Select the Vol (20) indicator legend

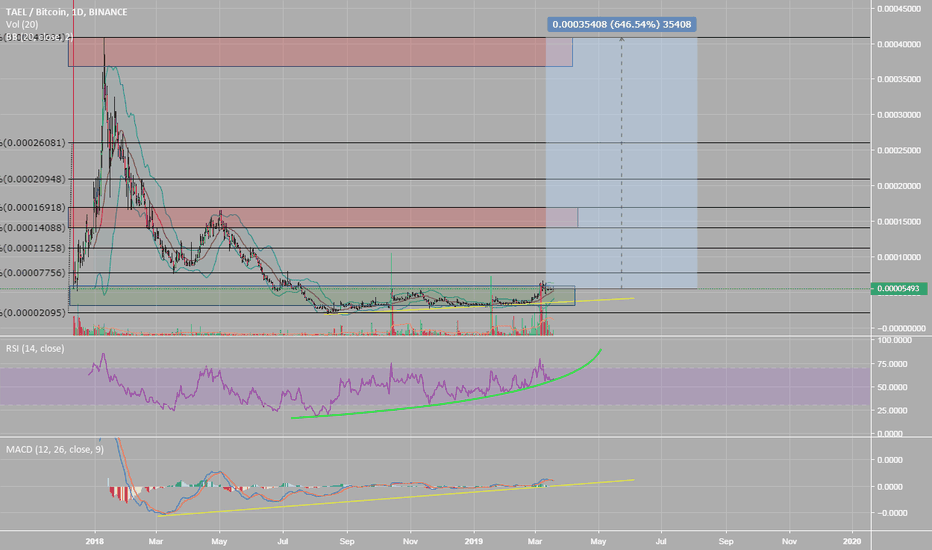pos(22,24)
